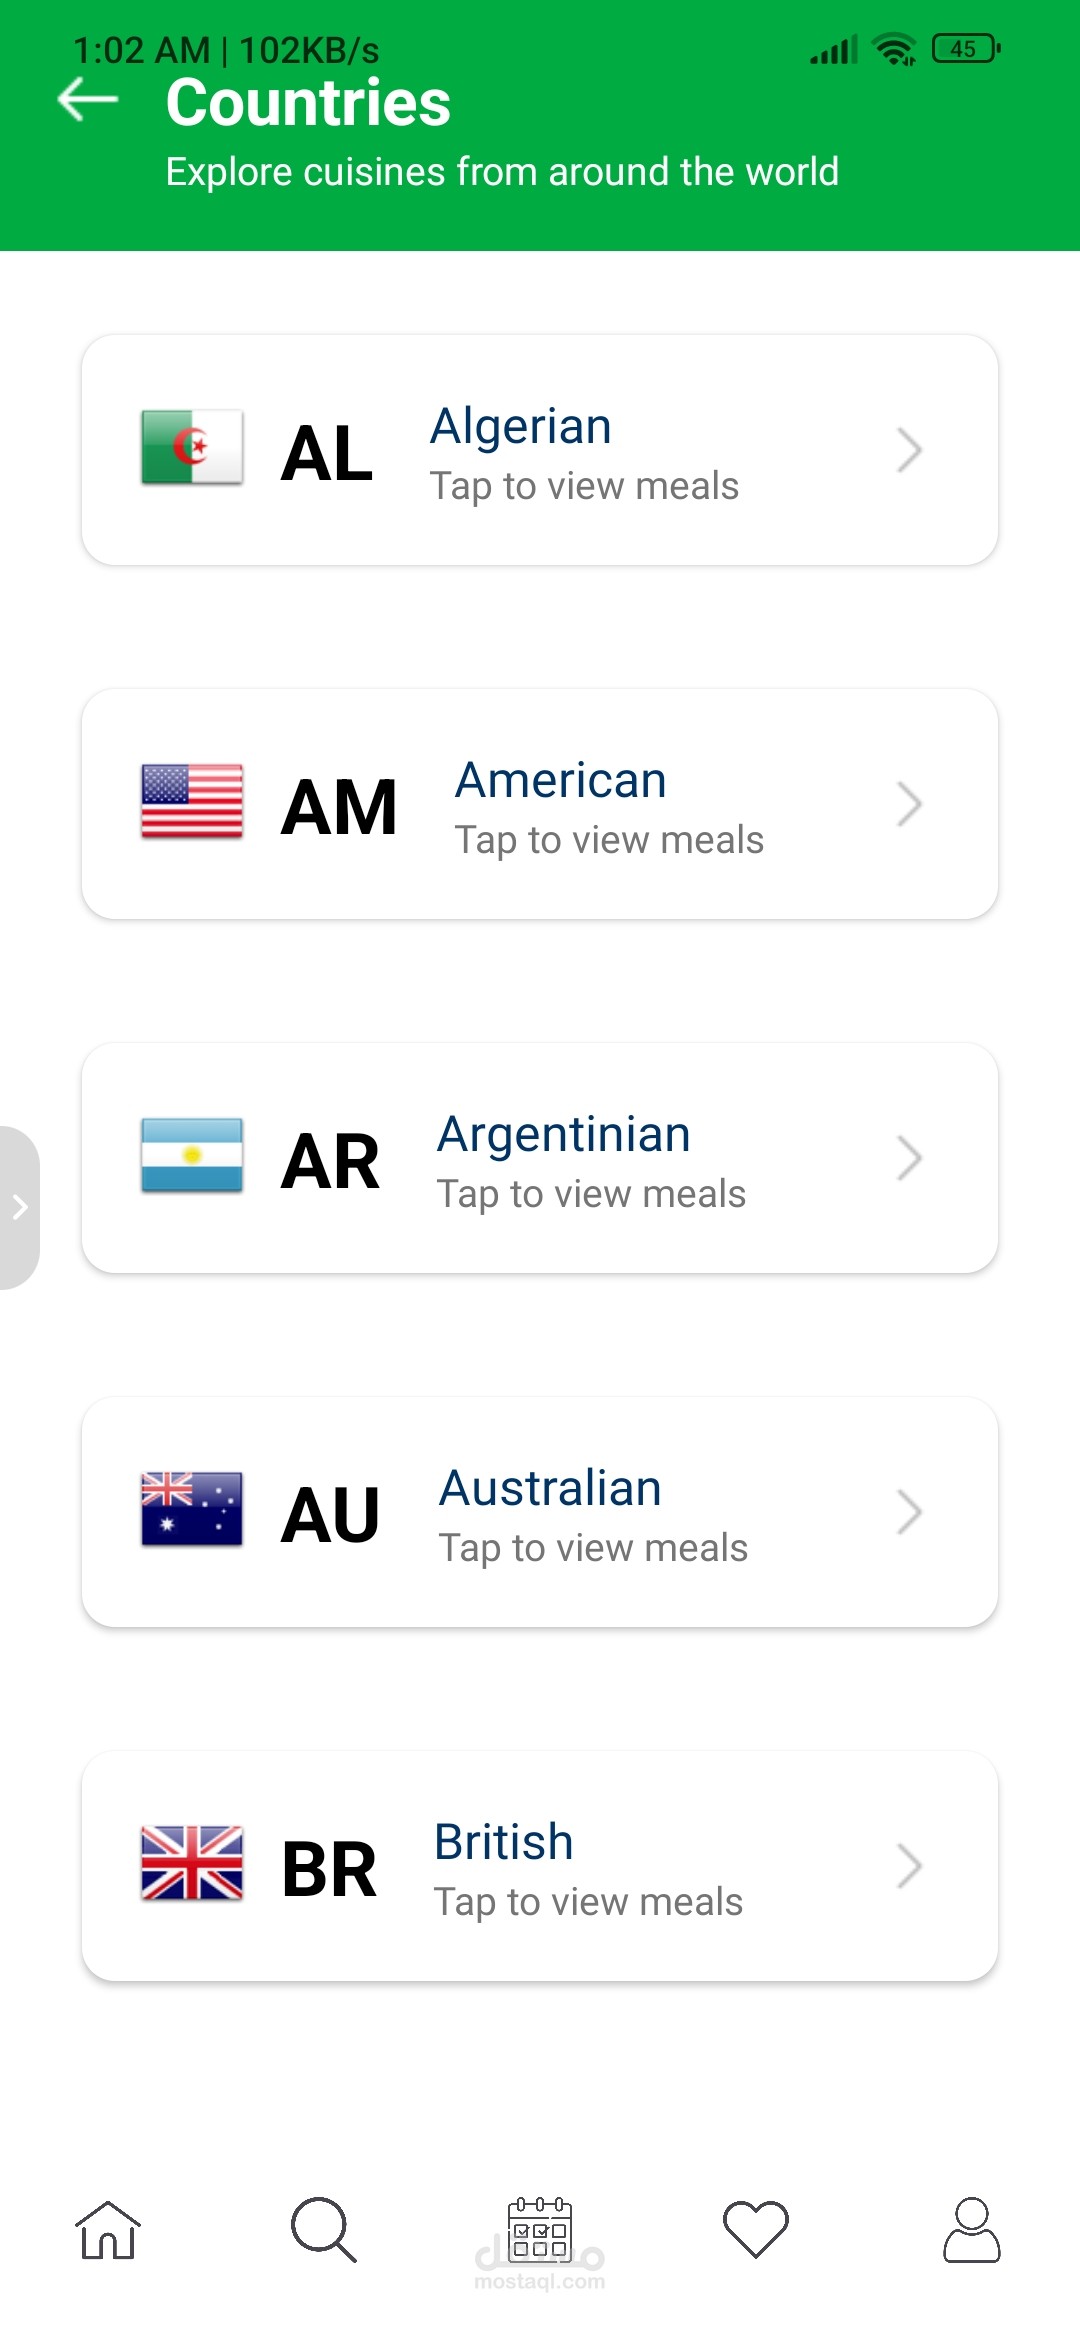The image size is (1080, 2340).
Task: Tap the Argentinian flag image
Action: click(192, 1156)
